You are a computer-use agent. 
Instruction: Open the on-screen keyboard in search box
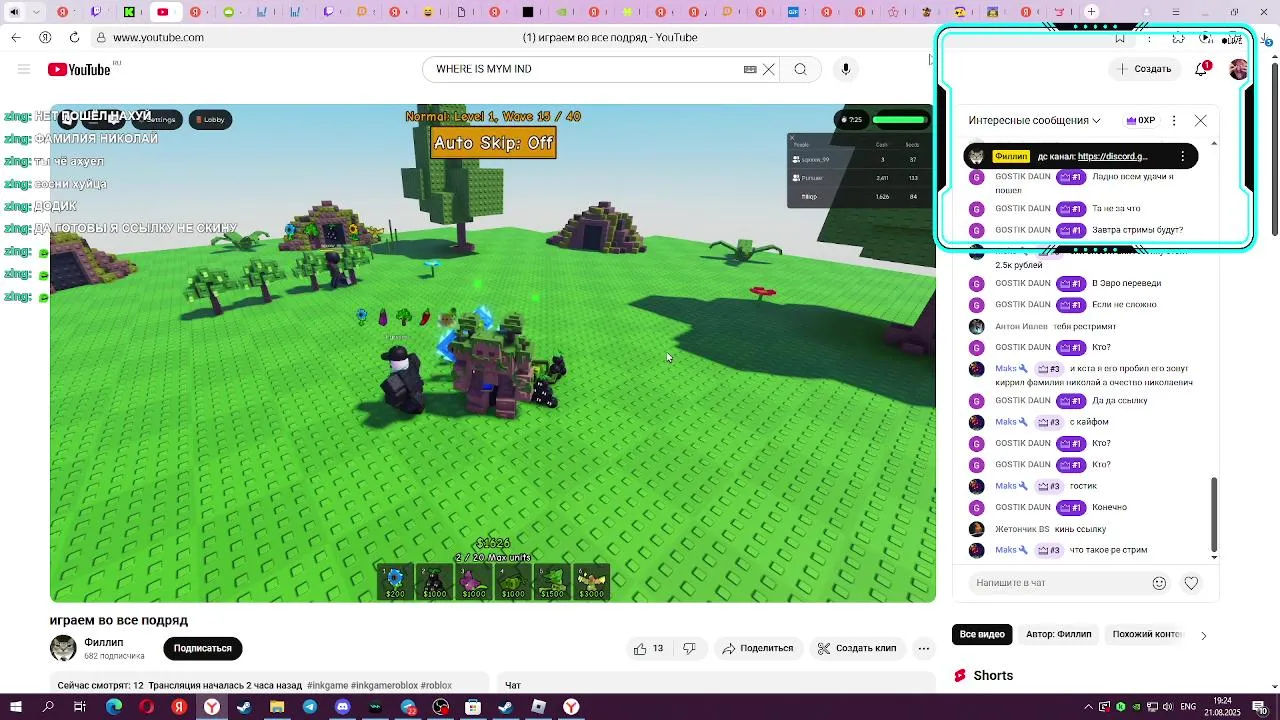(750, 69)
